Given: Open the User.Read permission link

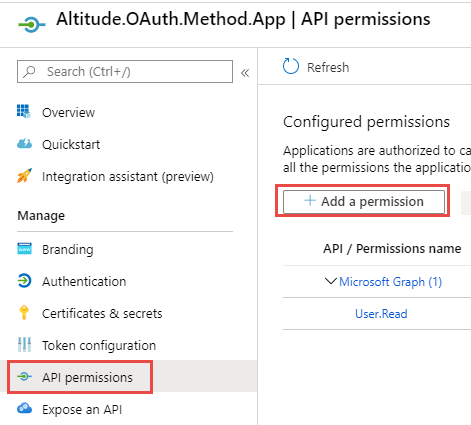Looking at the screenshot, I should (381, 314).
